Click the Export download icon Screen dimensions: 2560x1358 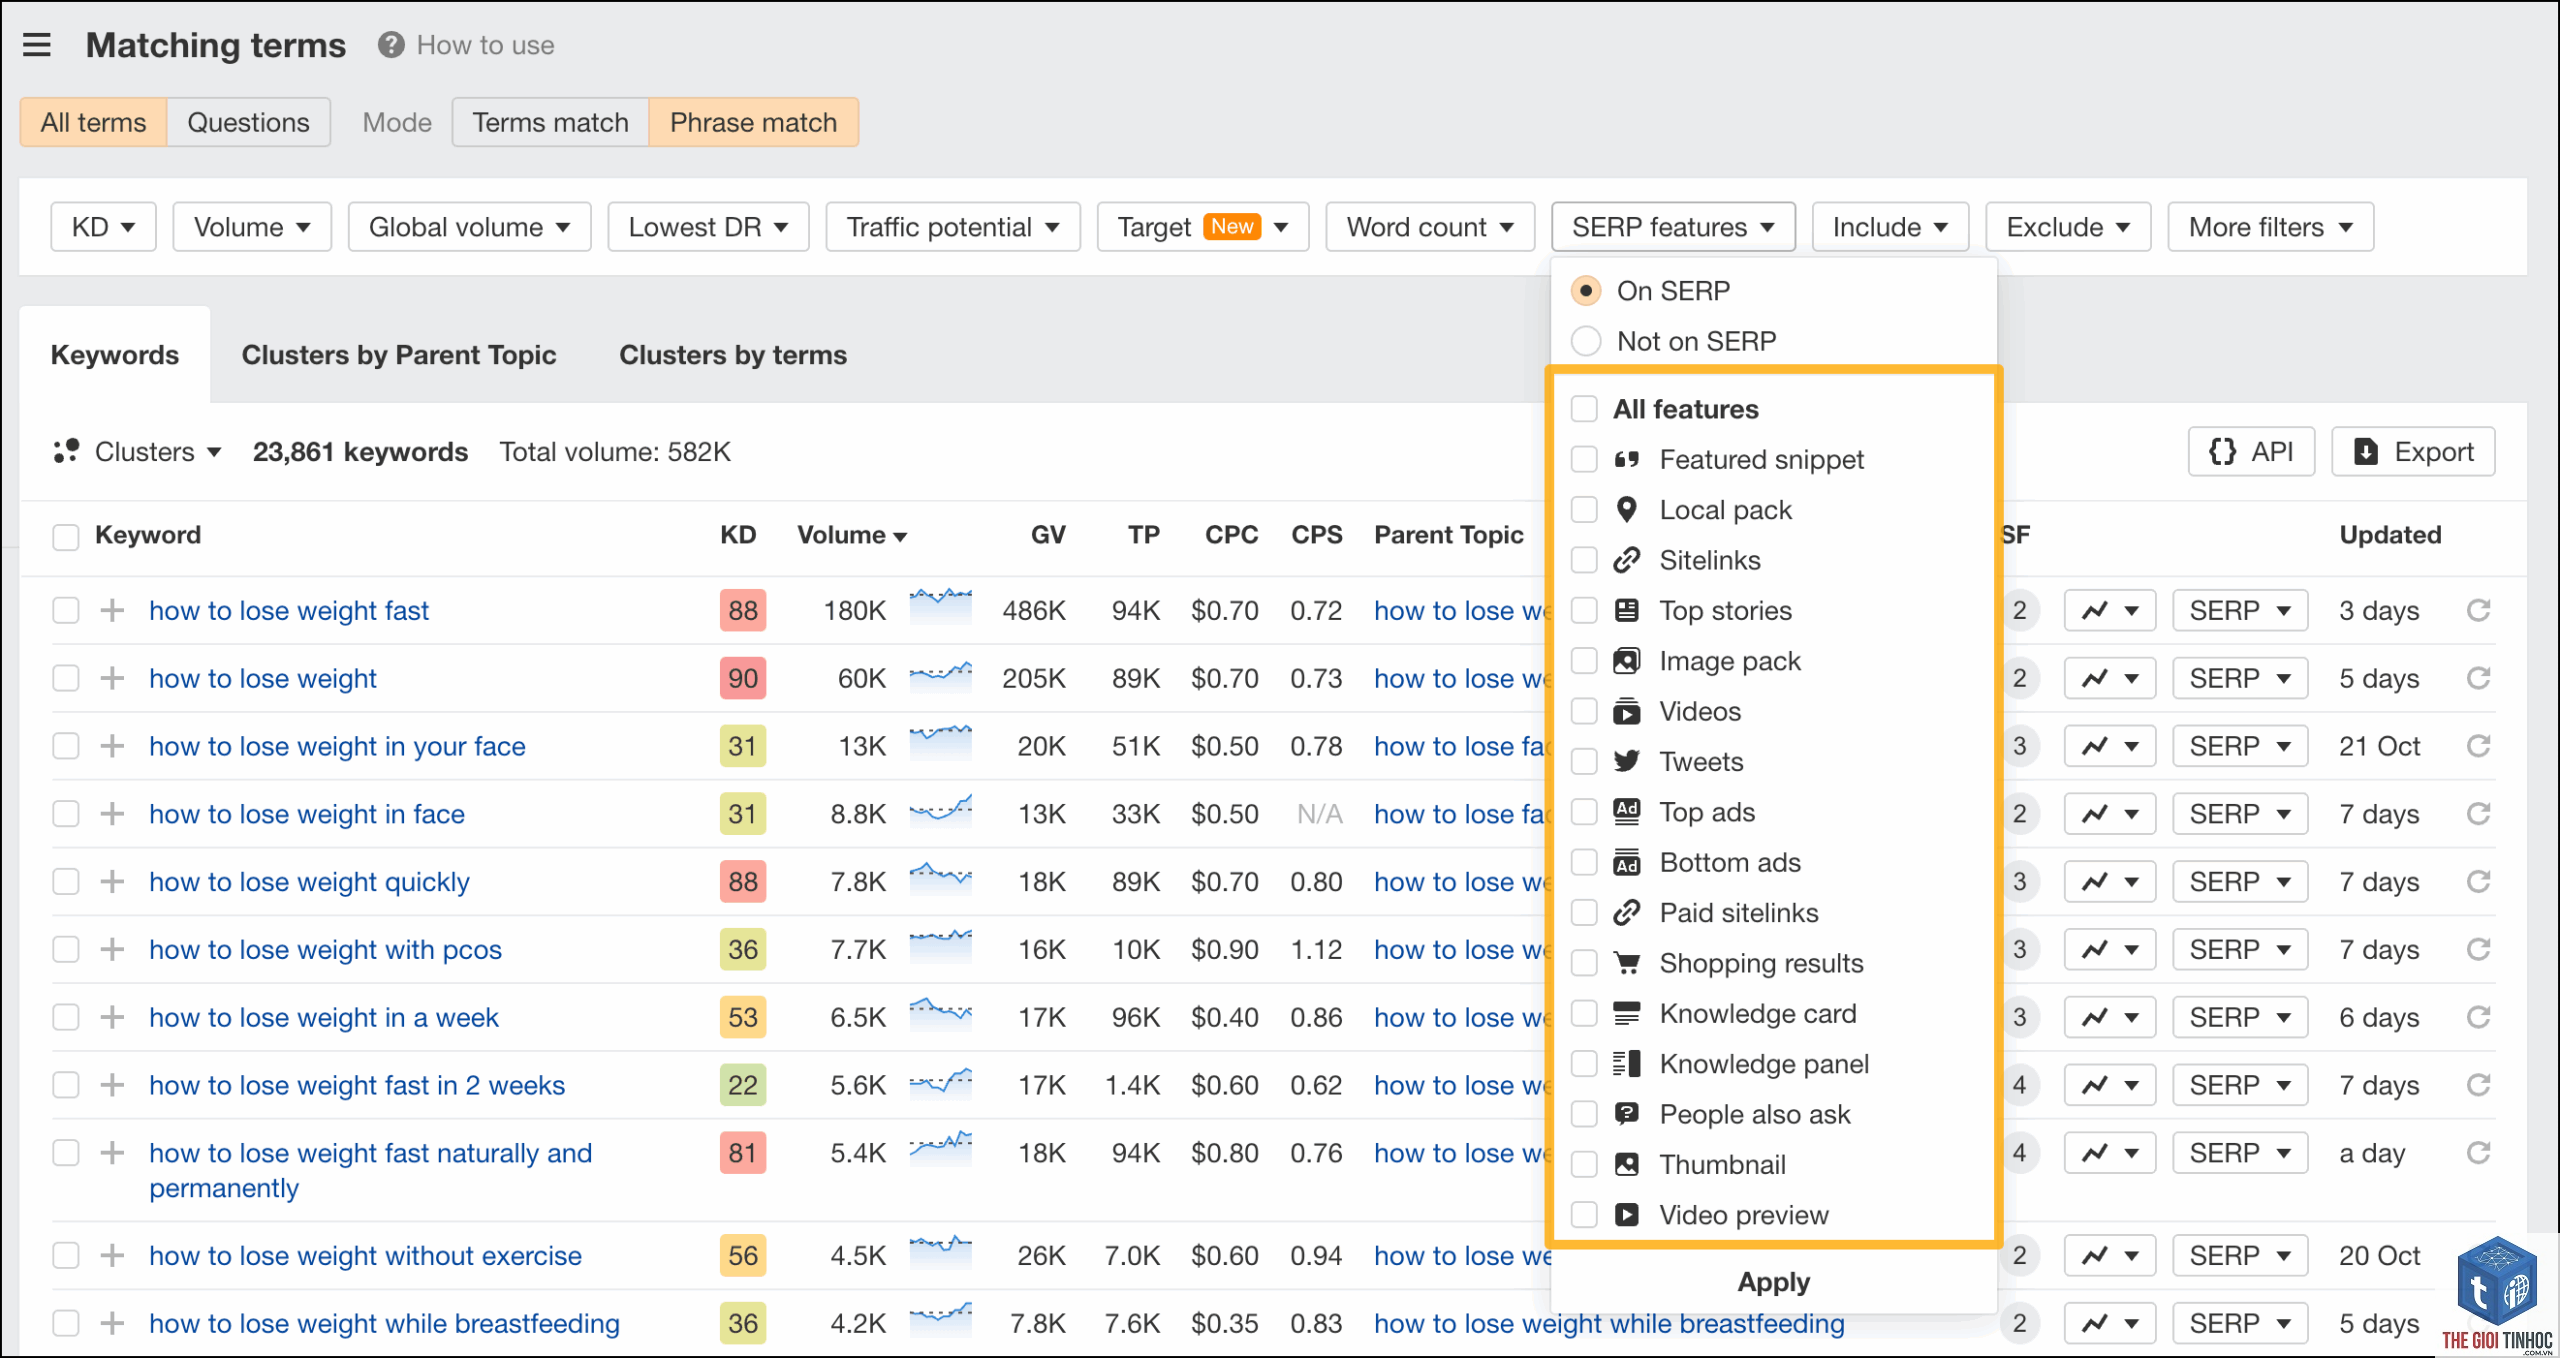click(2366, 452)
